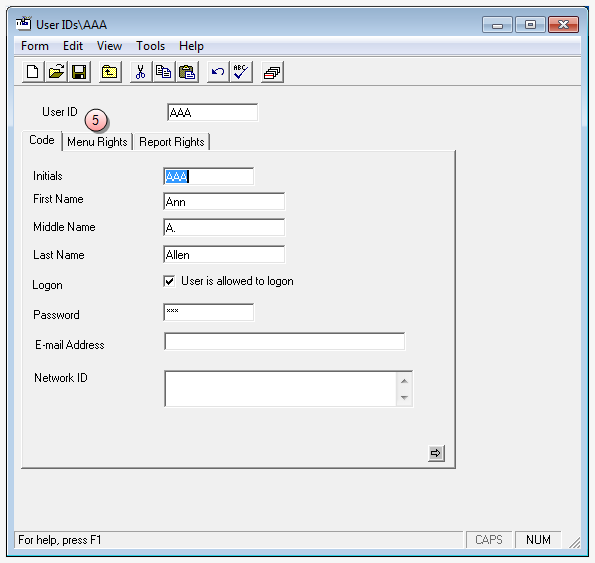This screenshot has width=595, height=563.
Task: Open the Form menu
Action: click(35, 46)
